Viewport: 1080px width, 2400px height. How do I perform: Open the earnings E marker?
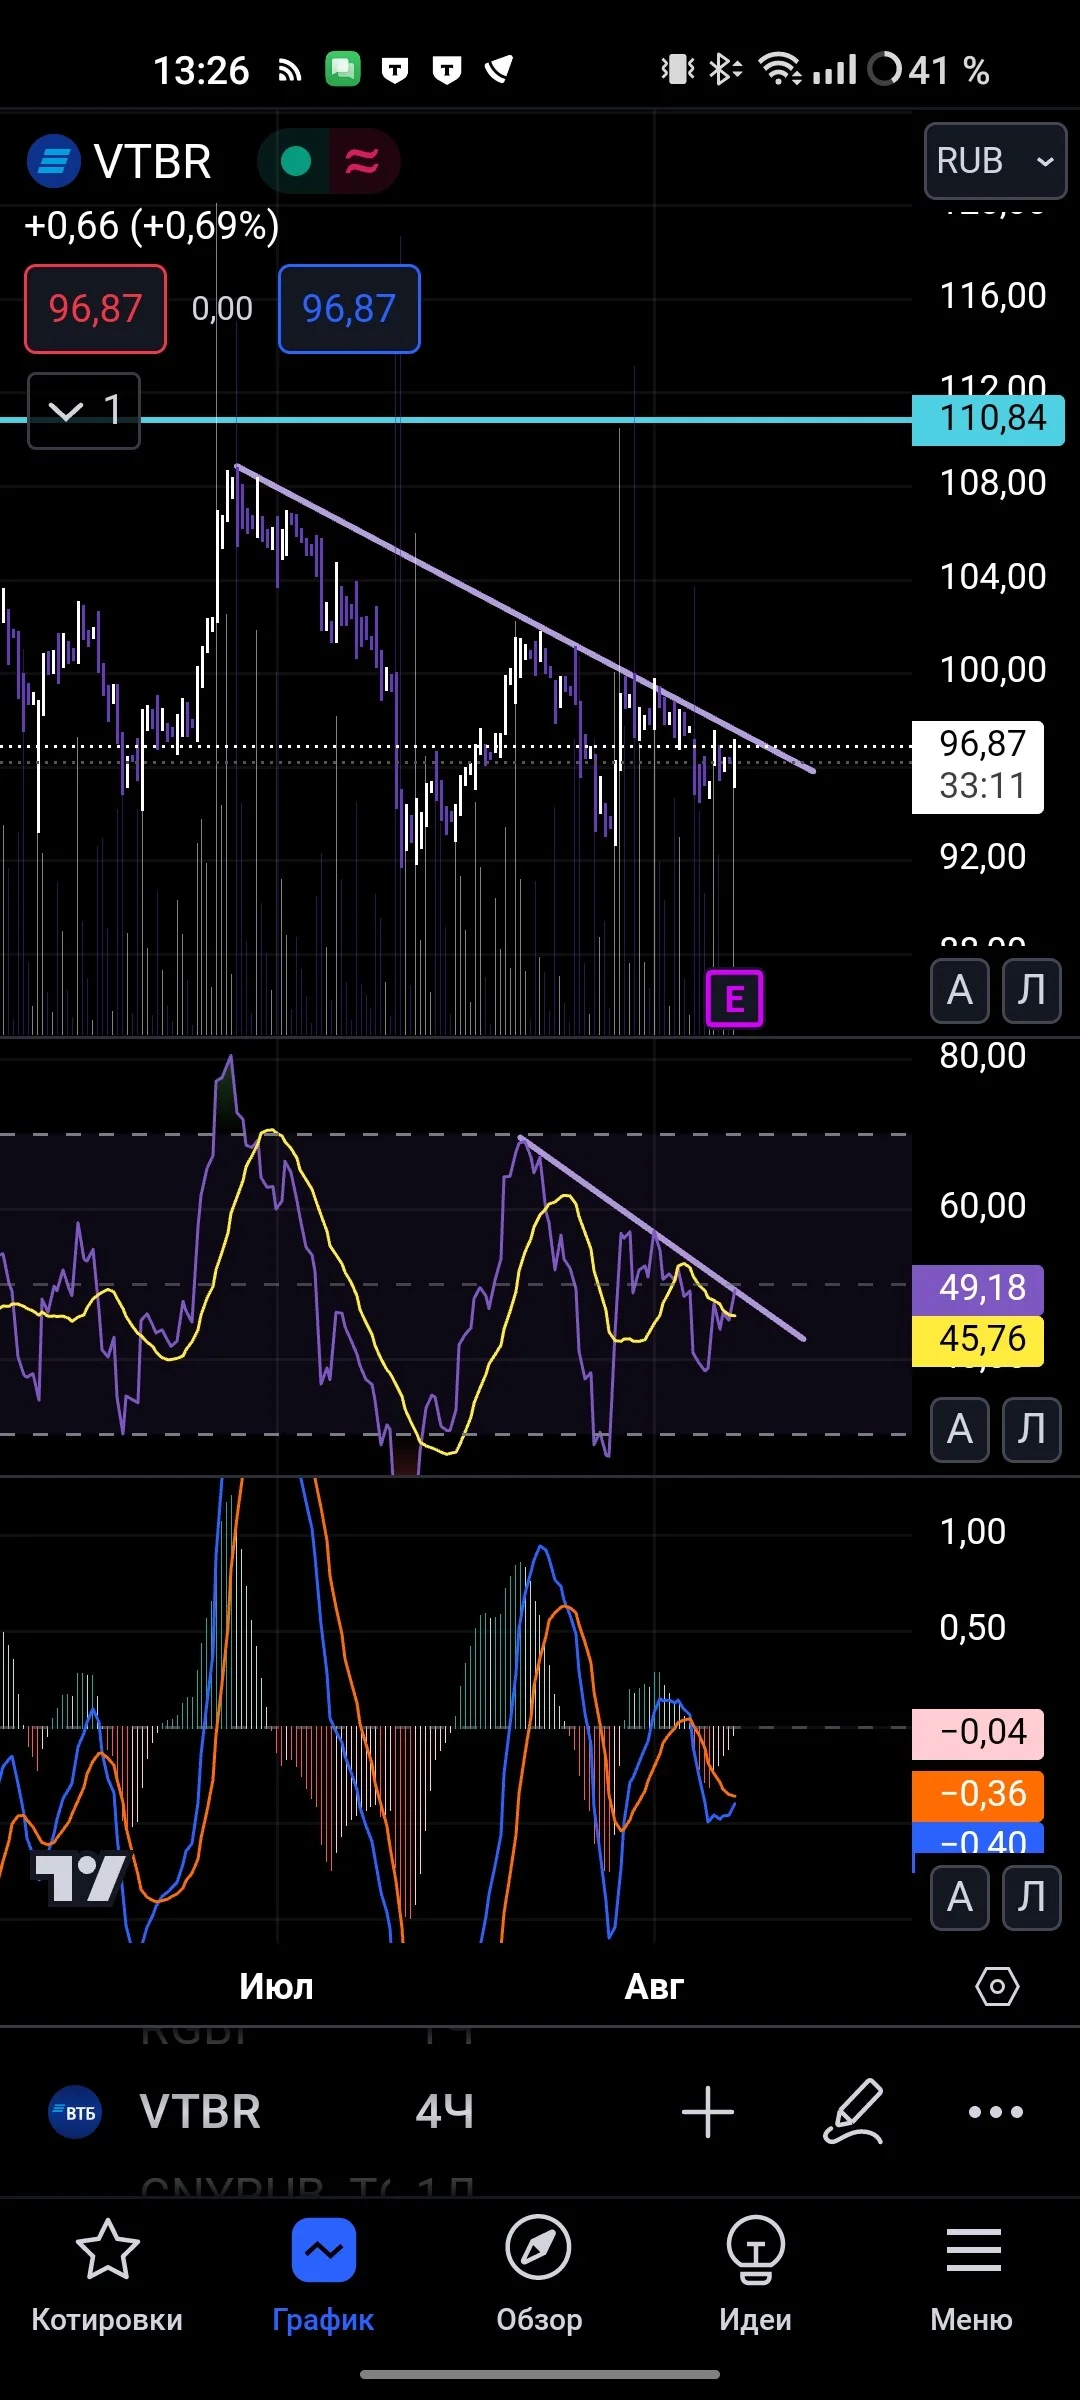coord(734,998)
